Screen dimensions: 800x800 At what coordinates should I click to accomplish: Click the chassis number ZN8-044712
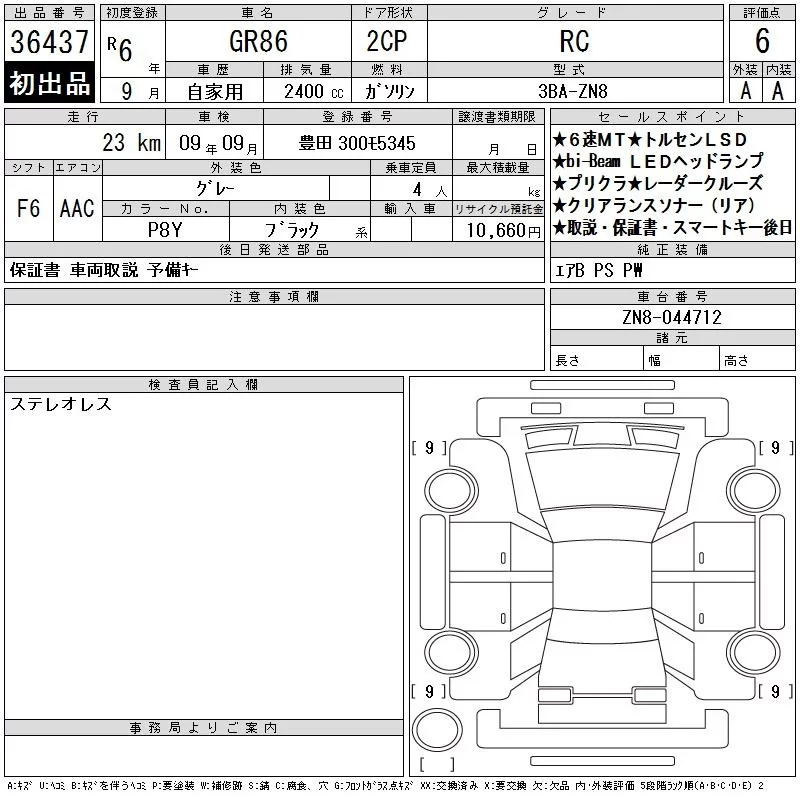pos(672,317)
